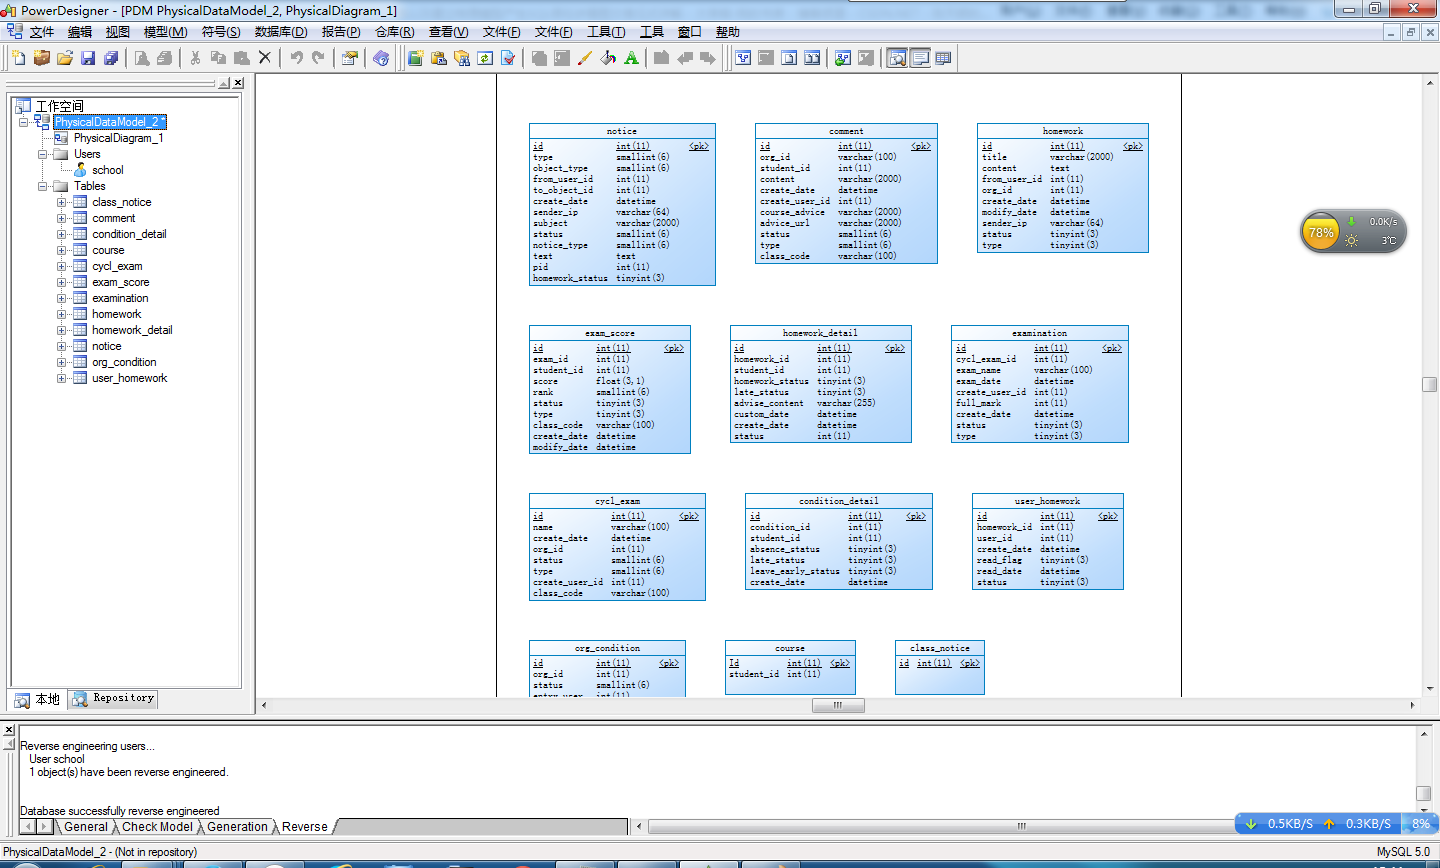Image resolution: width=1440 pixels, height=868 pixels.
Task: Click the Redo arrow icon
Action: (x=319, y=58)
